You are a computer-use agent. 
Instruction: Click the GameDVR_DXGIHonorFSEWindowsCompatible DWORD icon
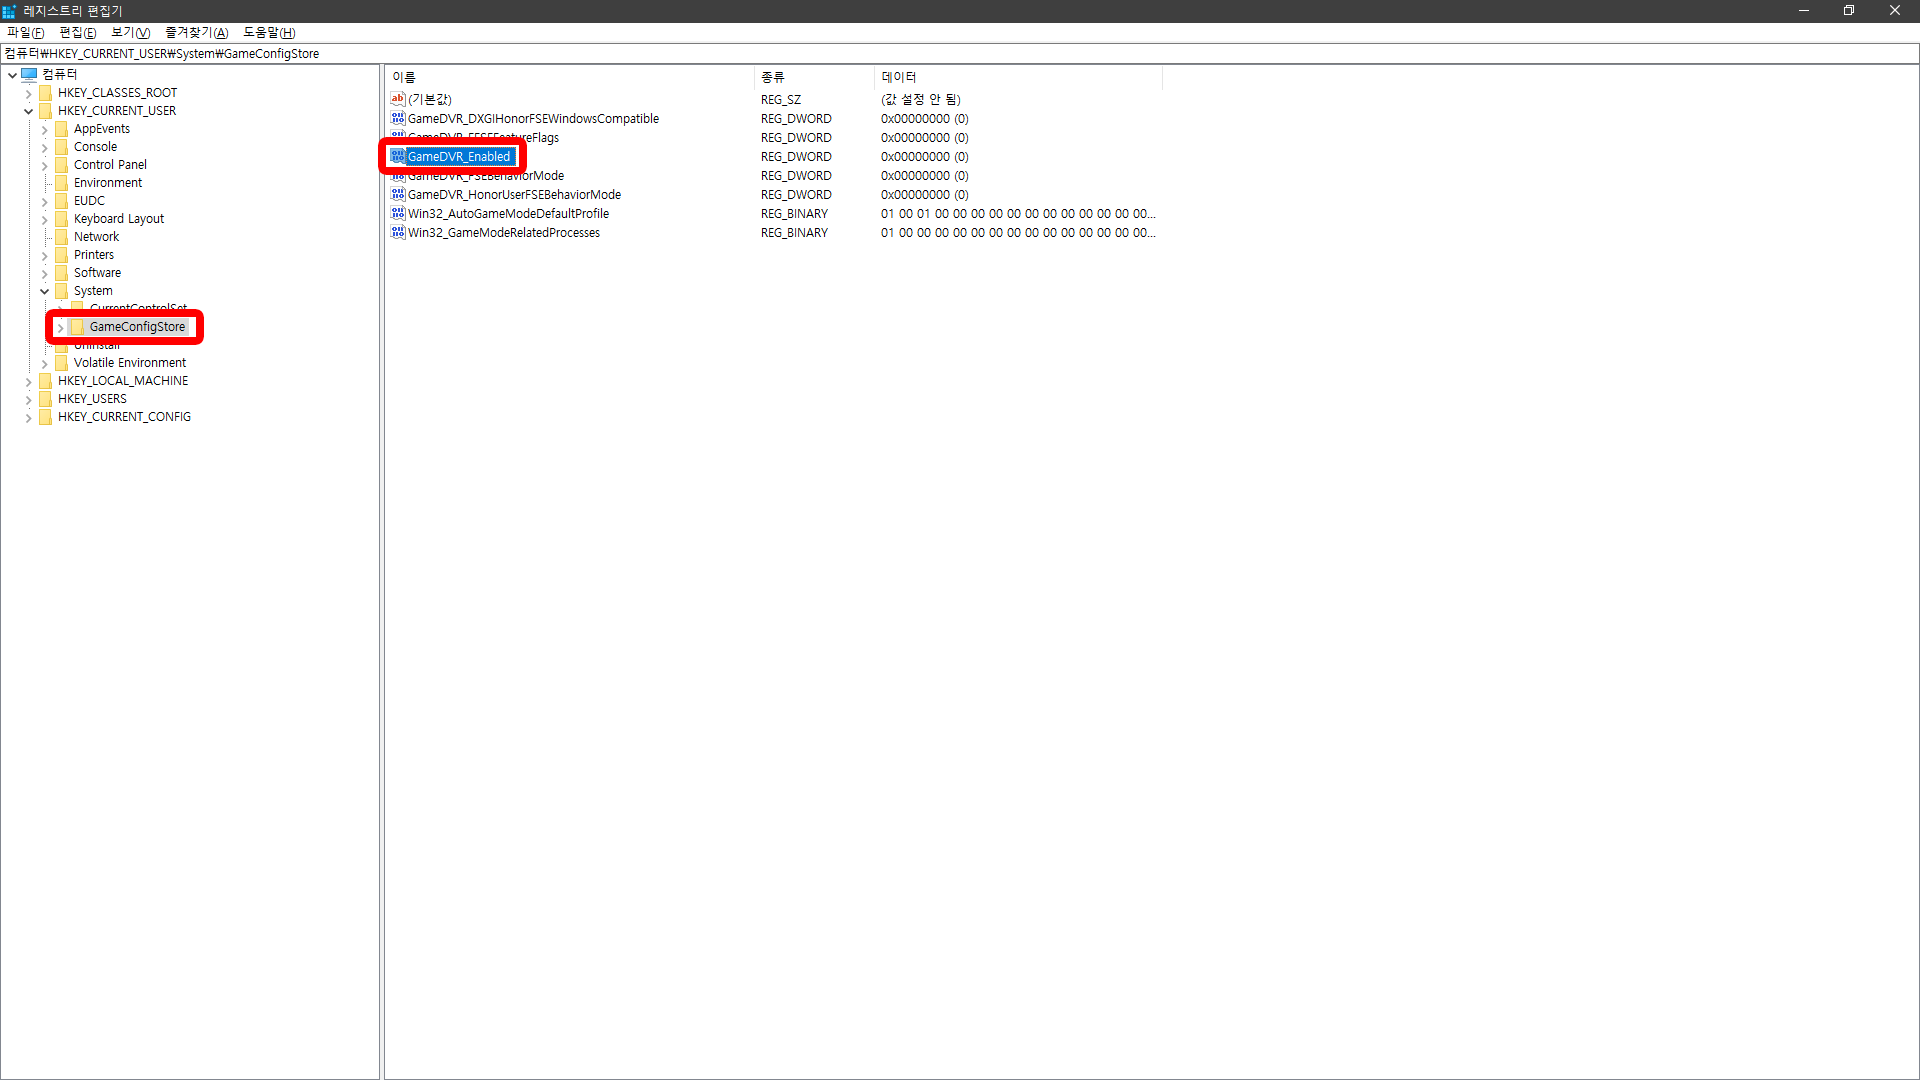click(x=397, y=118)
